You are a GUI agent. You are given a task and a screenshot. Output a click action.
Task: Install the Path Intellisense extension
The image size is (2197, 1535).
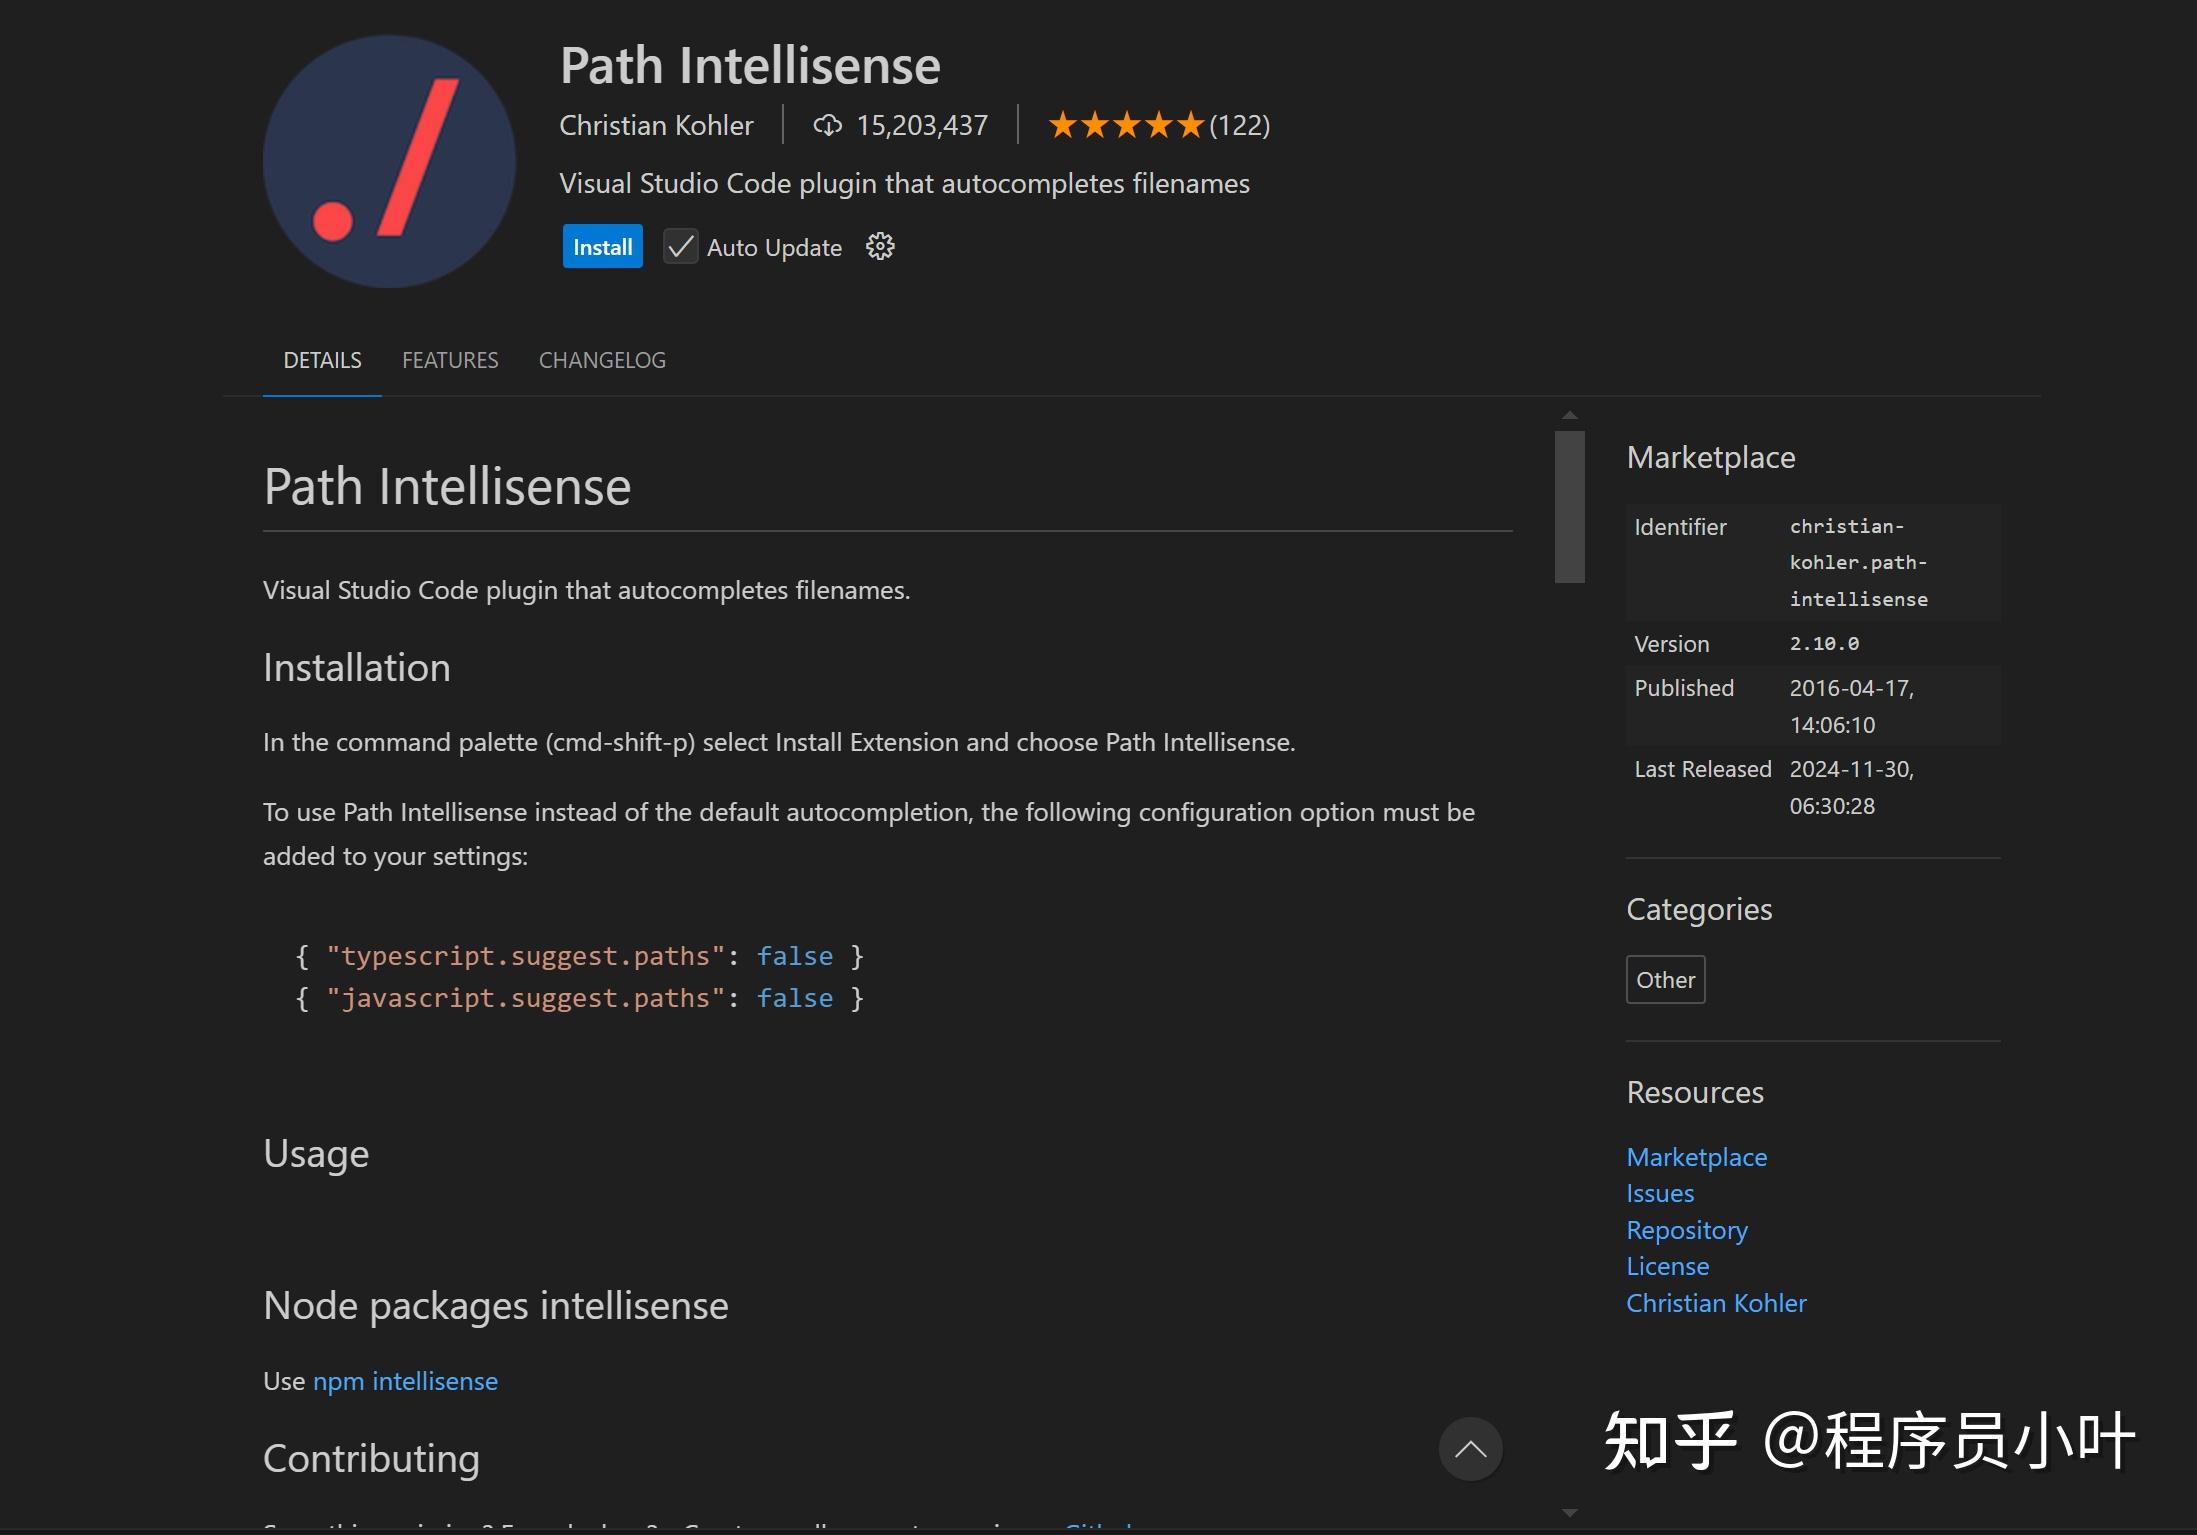pyautogui.click(x=602, y=246)
